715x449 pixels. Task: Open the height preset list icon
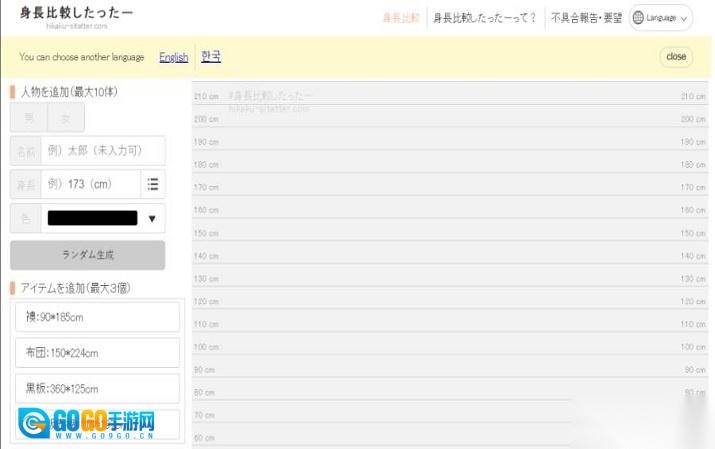153,184
